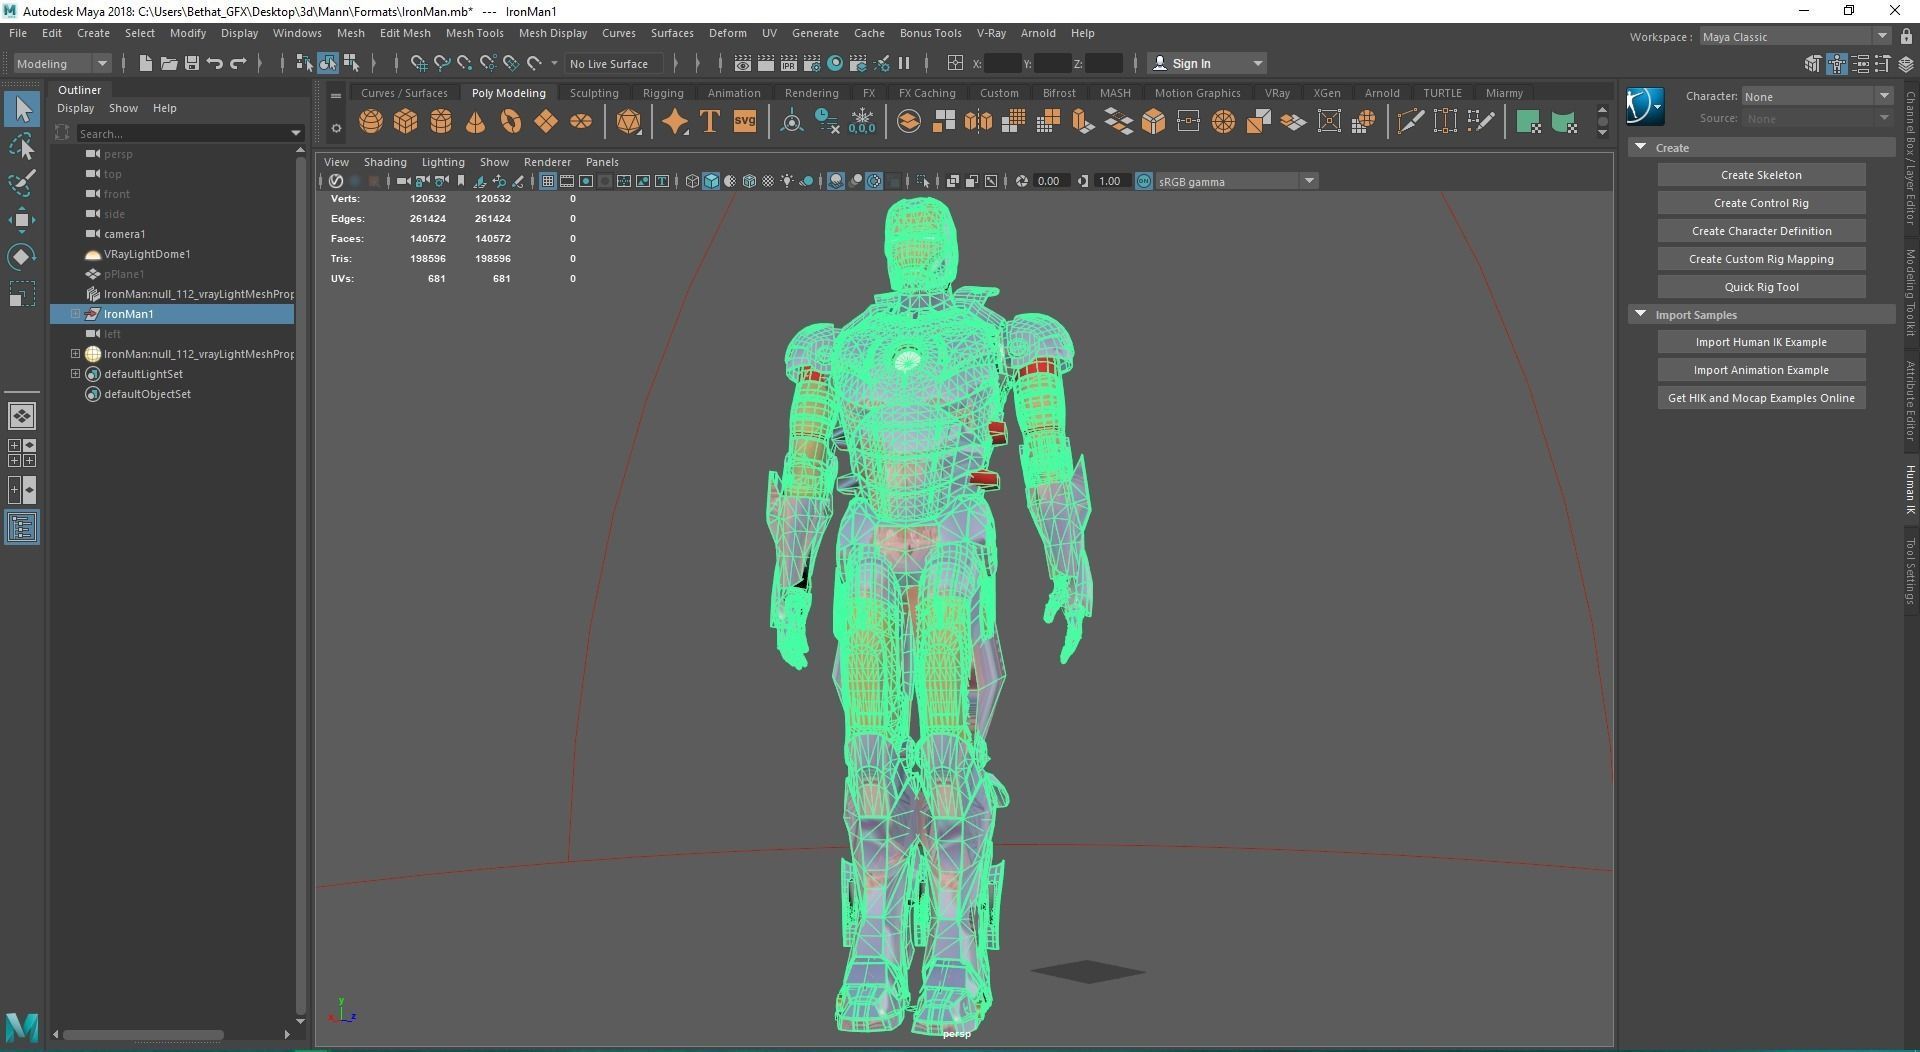This screenshot has height=1052, width=1920.
Task: Open the Outliner Display menu
Action: (x=75, y=108)
